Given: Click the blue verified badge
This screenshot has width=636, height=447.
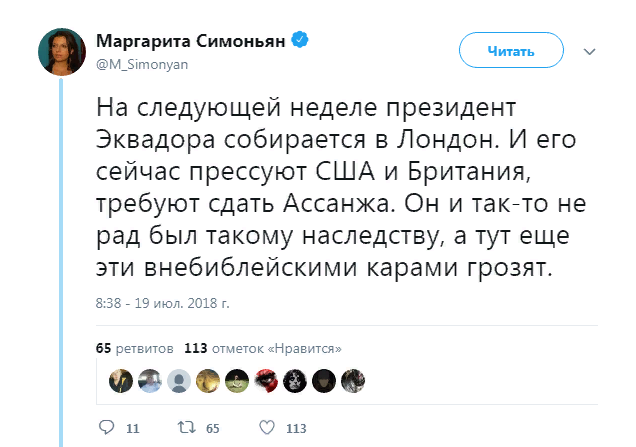Looking at the screenshot, I should tap(299, 40).
